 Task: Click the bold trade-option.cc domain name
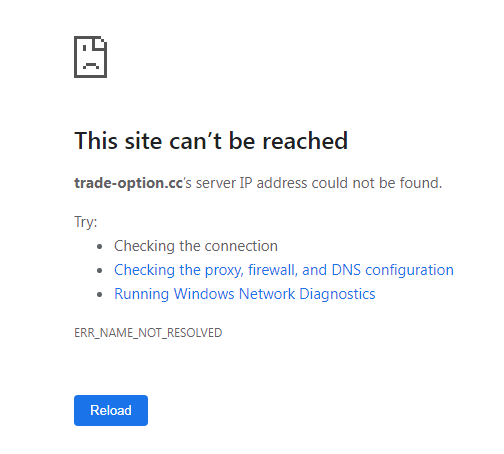click(128, 183)
